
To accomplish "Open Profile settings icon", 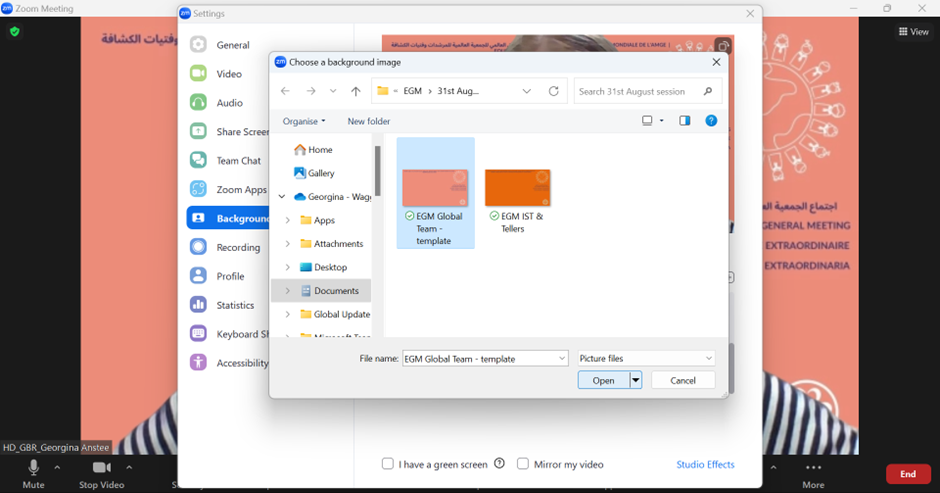I will pos(198,276).
